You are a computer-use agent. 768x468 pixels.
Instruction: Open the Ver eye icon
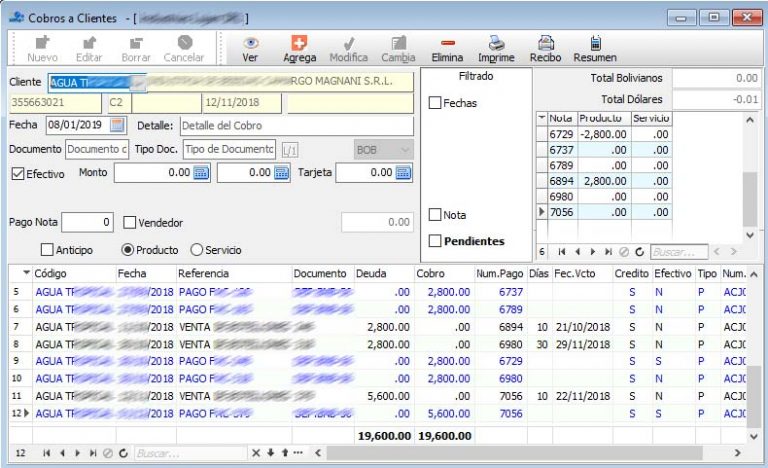click(251, 43)
